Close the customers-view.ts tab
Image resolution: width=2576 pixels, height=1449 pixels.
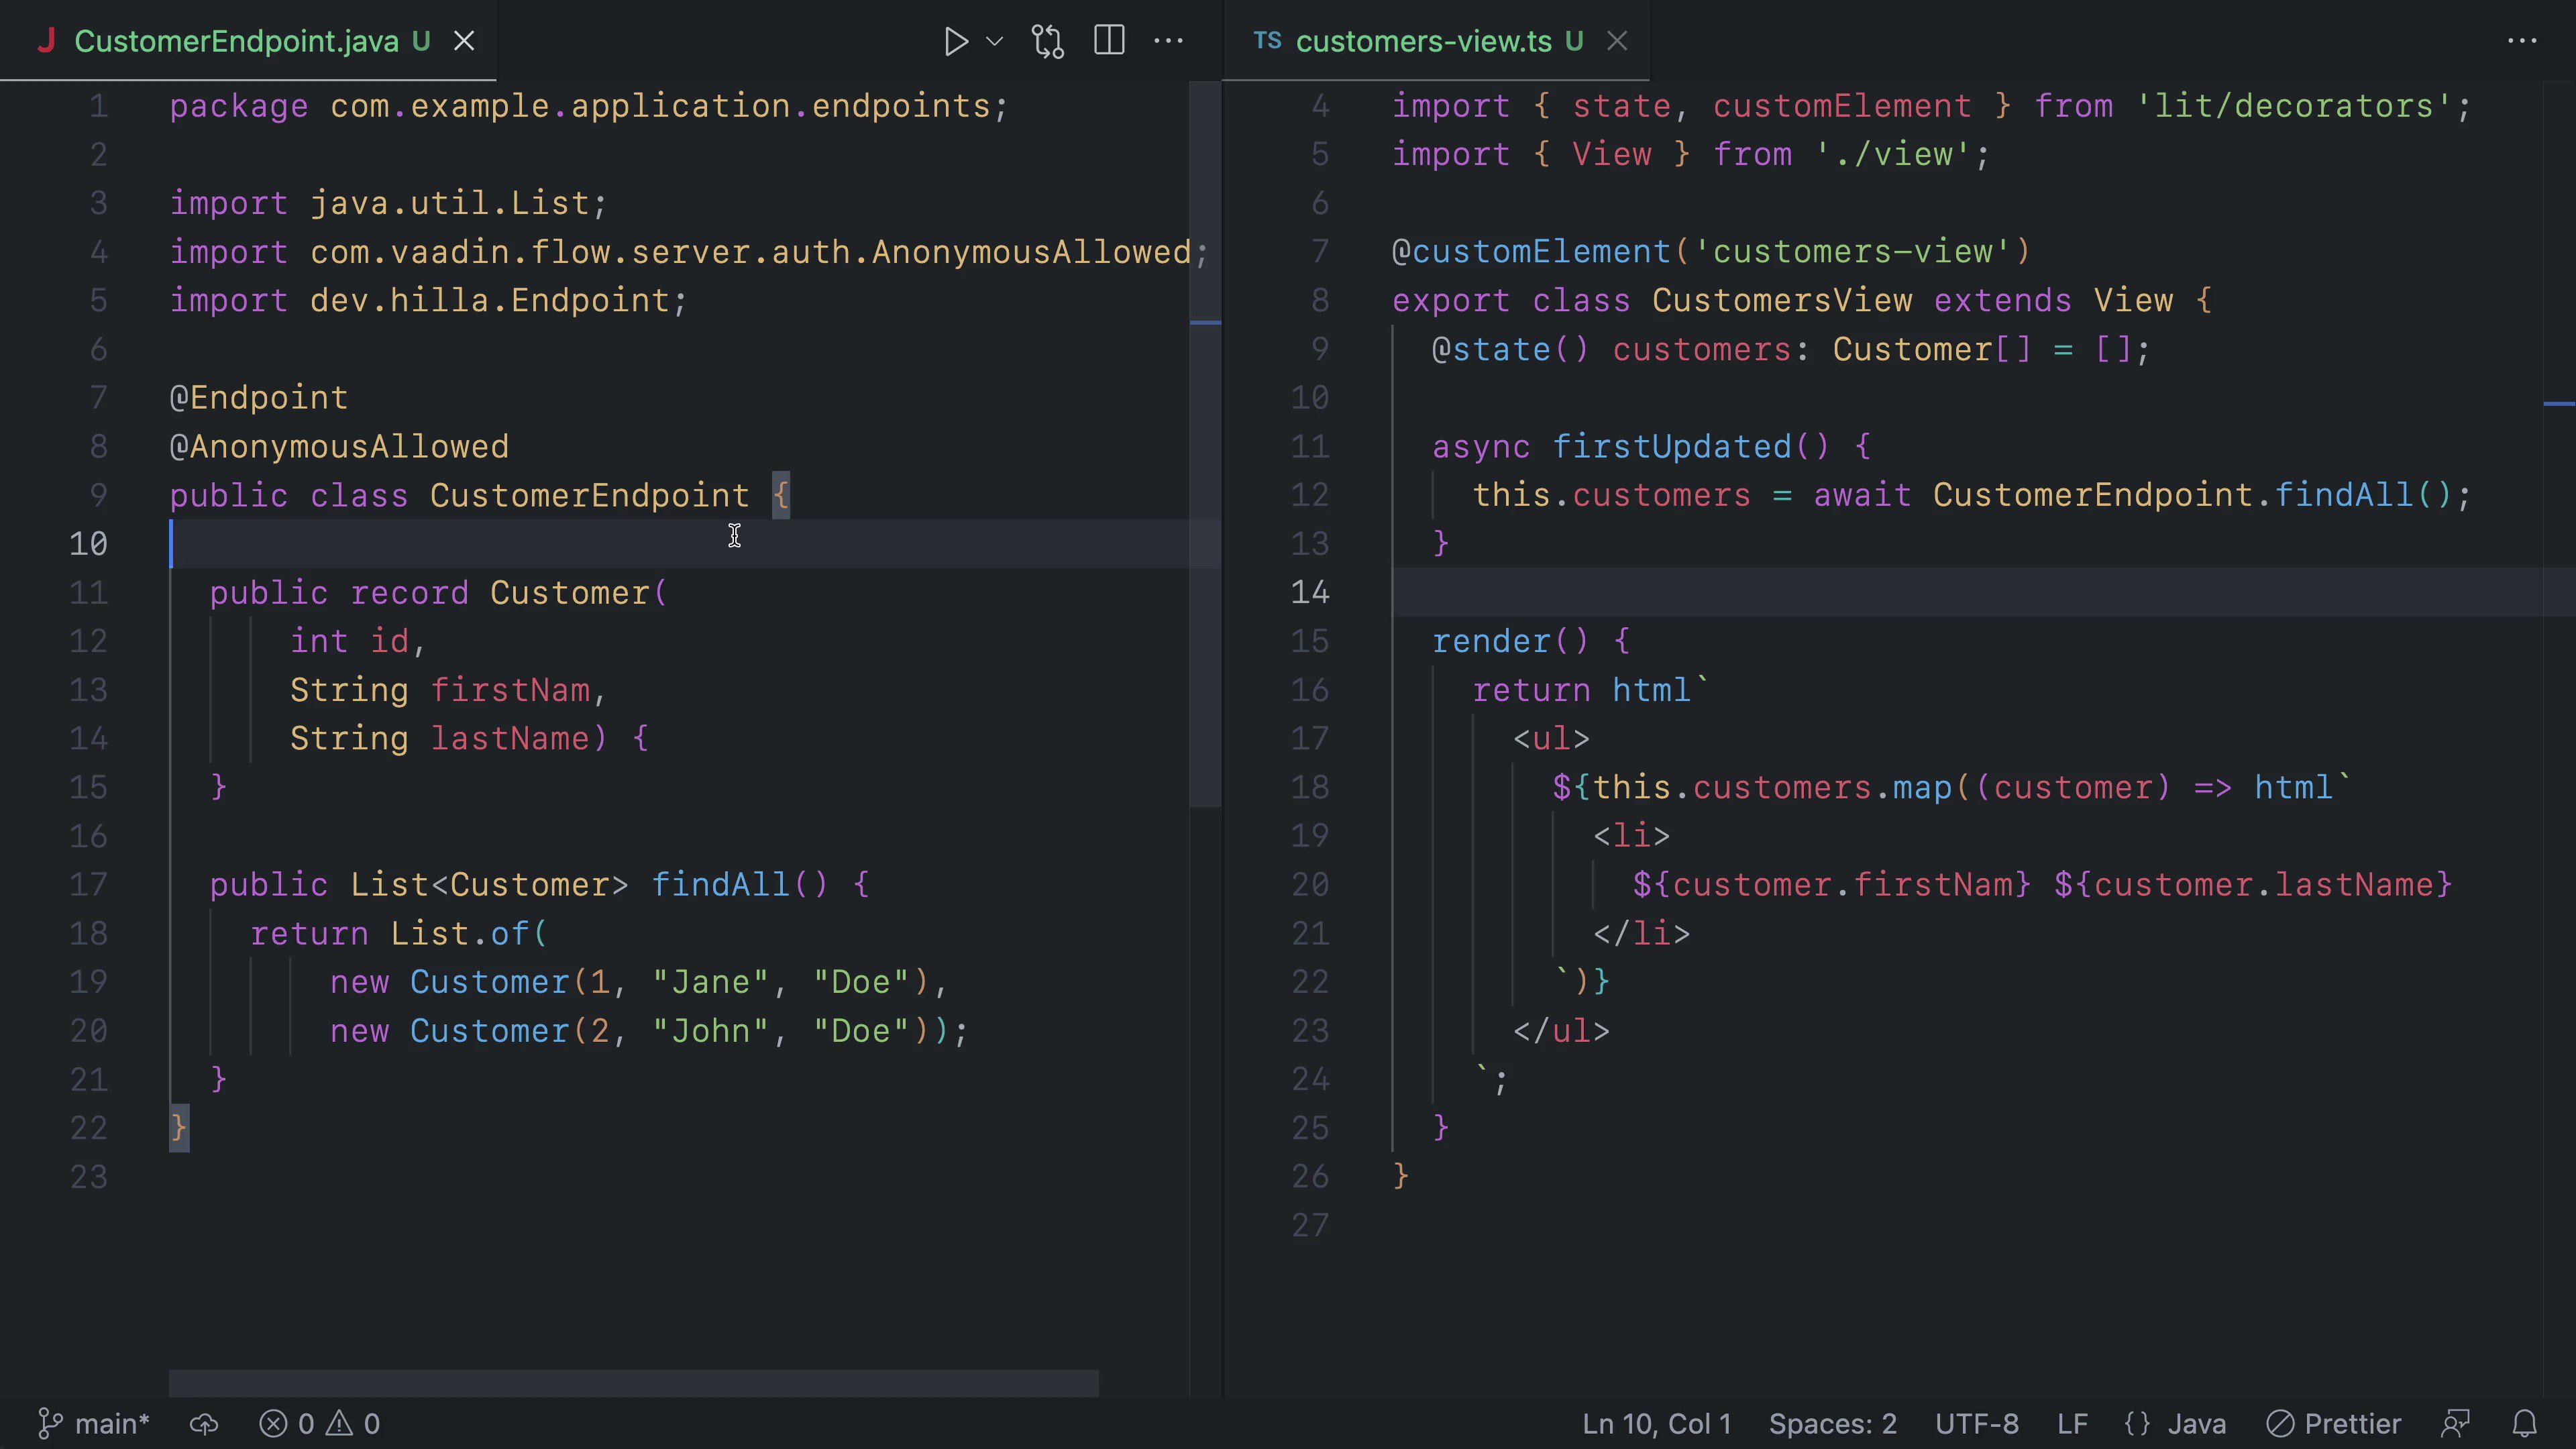point(1617,41)
